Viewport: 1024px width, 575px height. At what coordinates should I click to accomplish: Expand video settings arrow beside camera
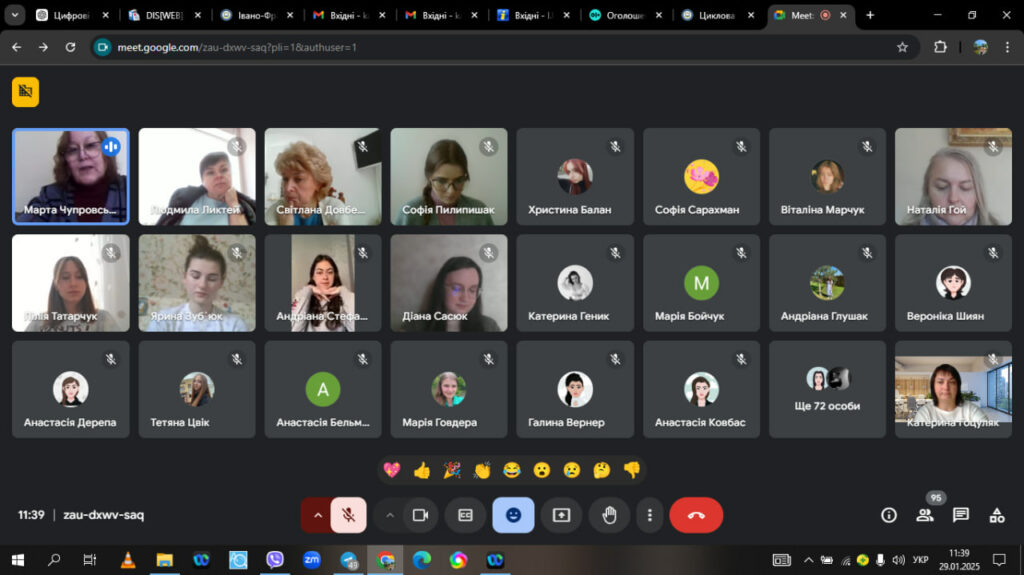[x=389, y=515]
